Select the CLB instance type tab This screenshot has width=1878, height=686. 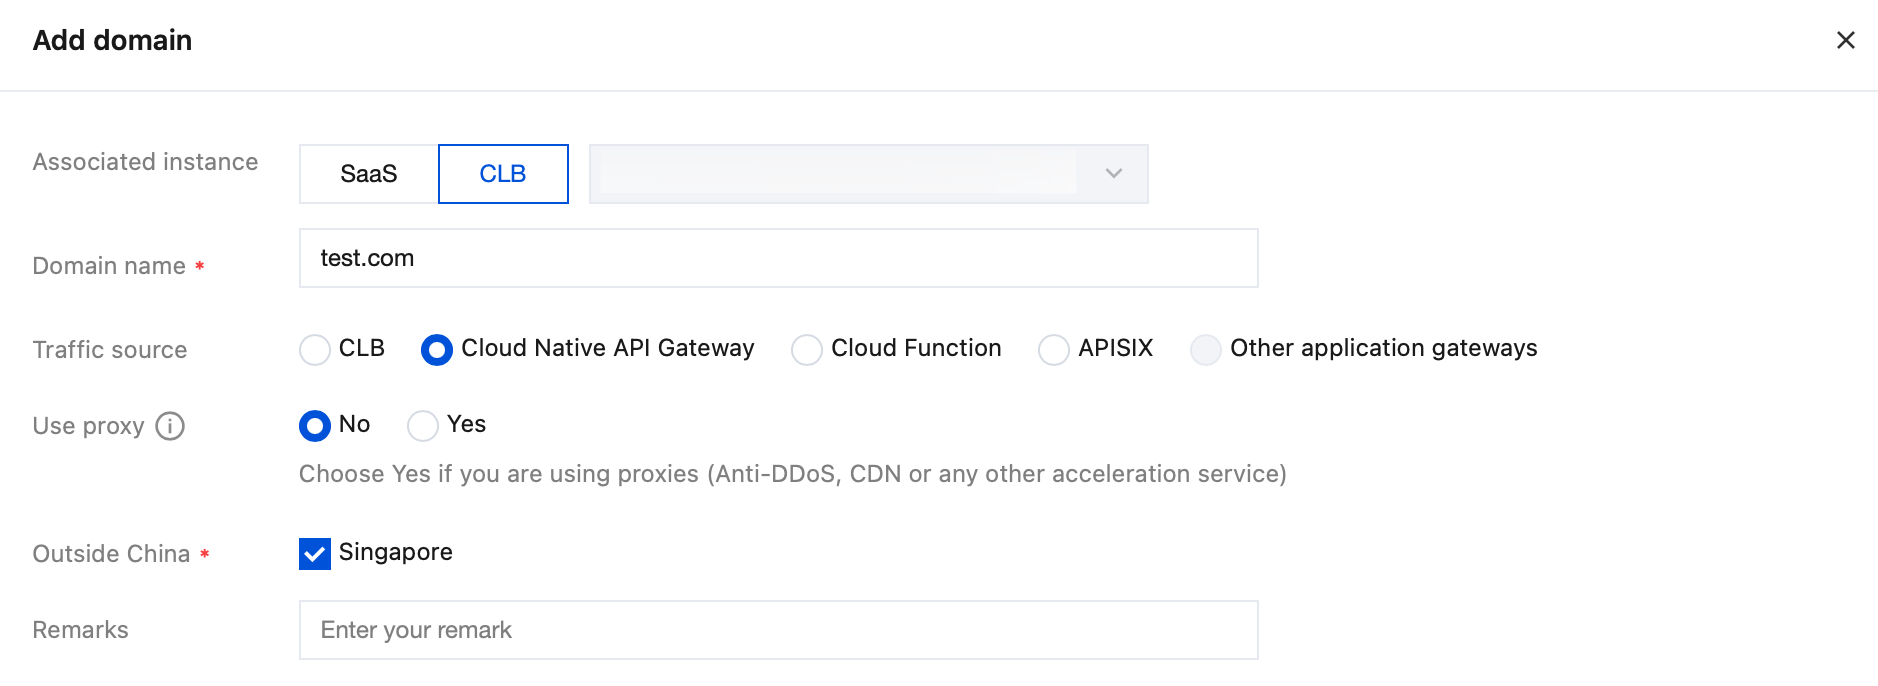[503, 174]
